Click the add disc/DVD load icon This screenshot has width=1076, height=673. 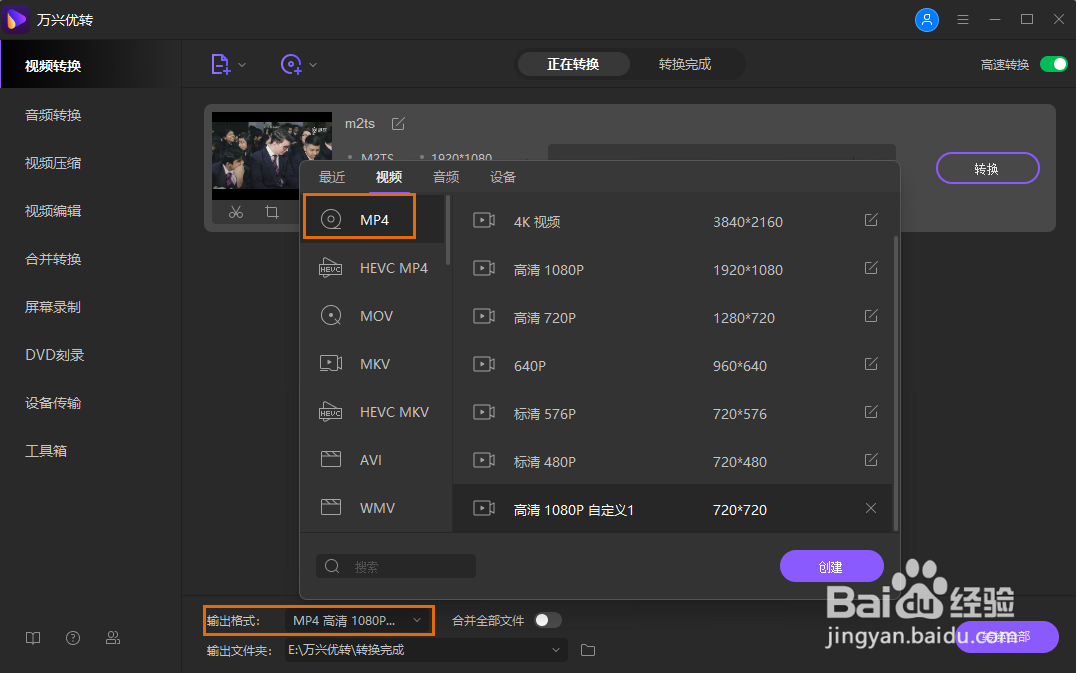(291, 64)
